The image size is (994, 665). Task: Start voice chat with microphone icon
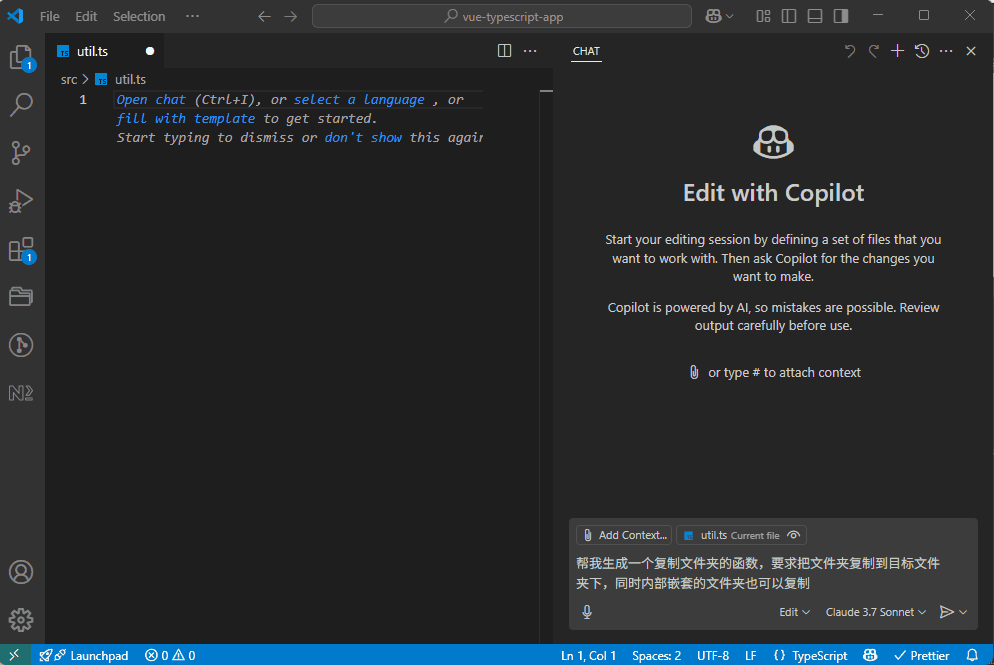point(587,612)
